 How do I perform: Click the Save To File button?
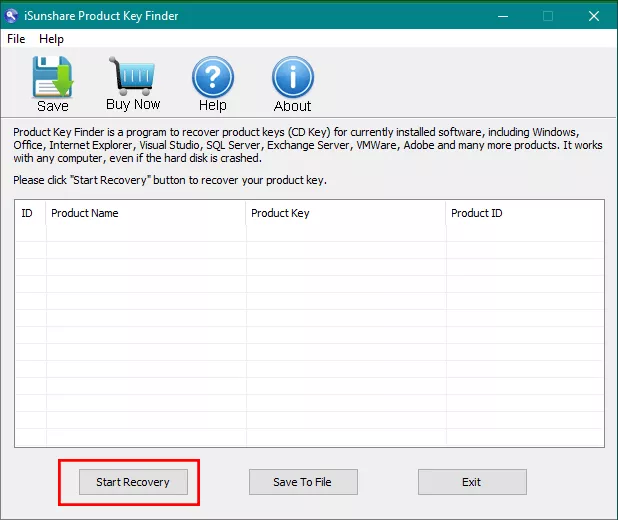point(303,482)
